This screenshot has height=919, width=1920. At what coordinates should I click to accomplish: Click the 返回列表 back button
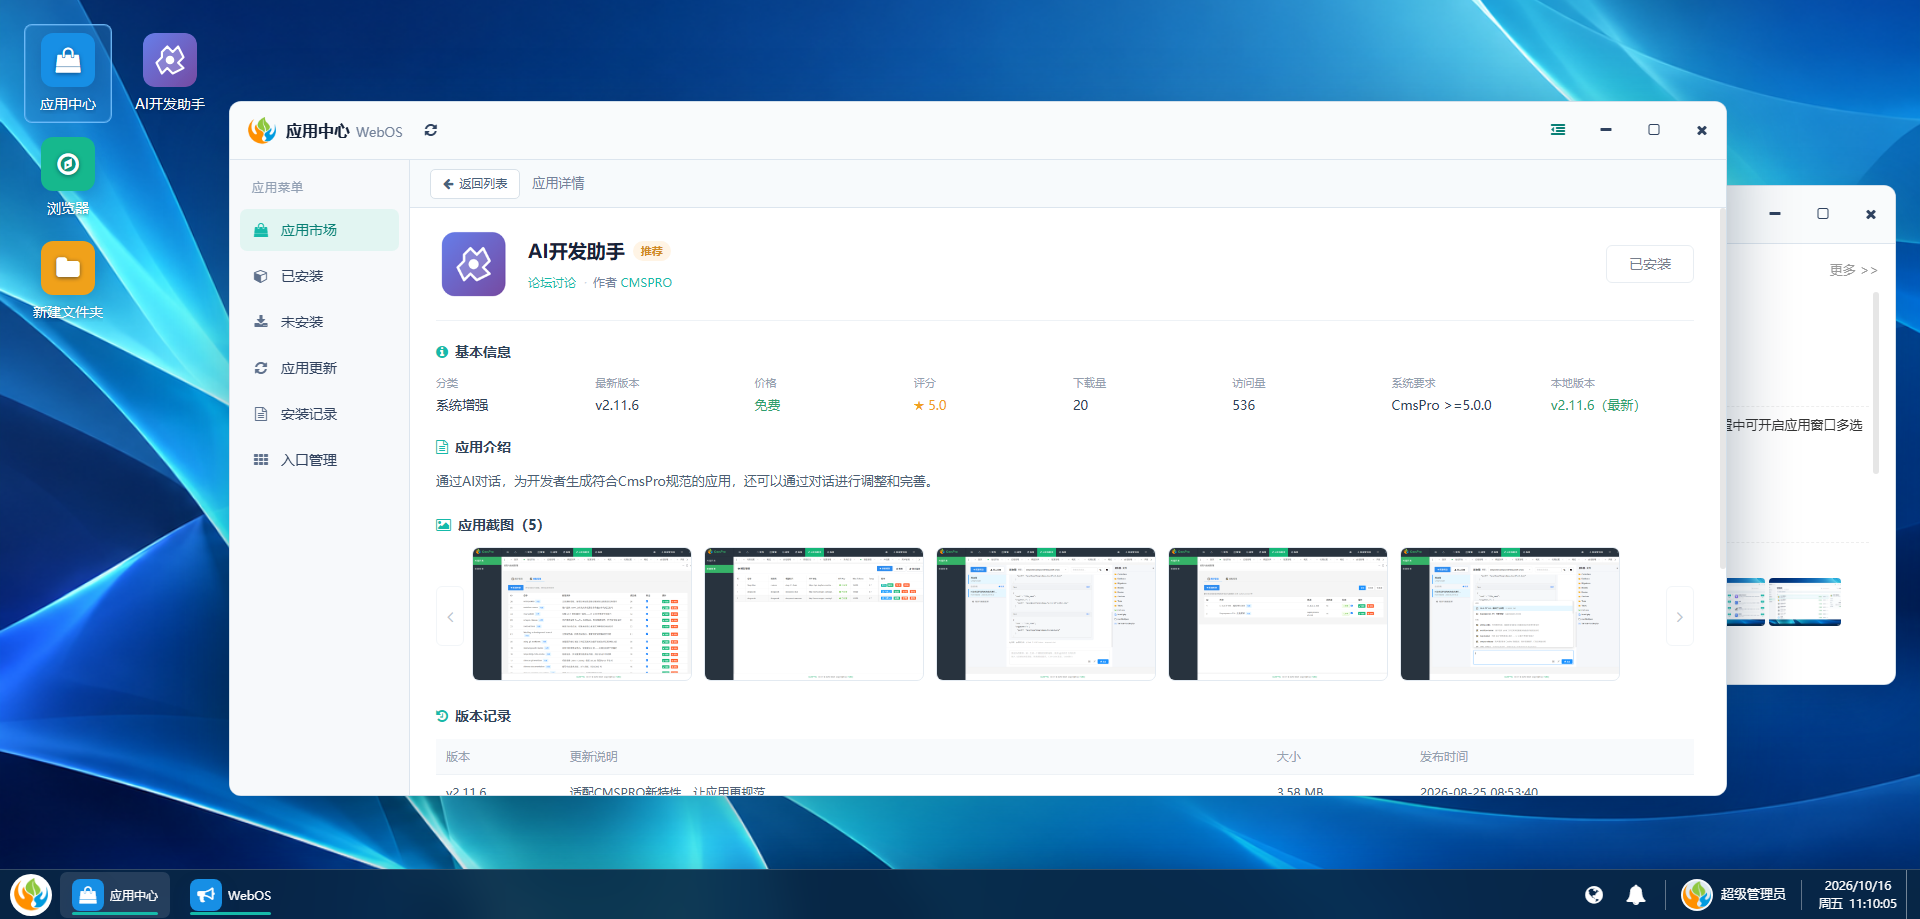tap(475, 184)
